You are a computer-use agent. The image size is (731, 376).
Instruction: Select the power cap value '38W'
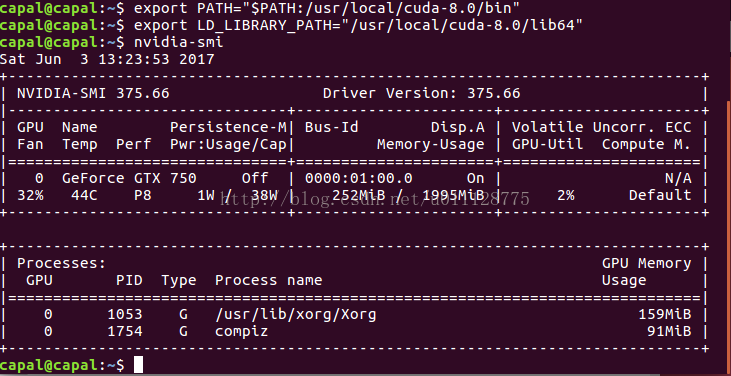coord(264,195)
